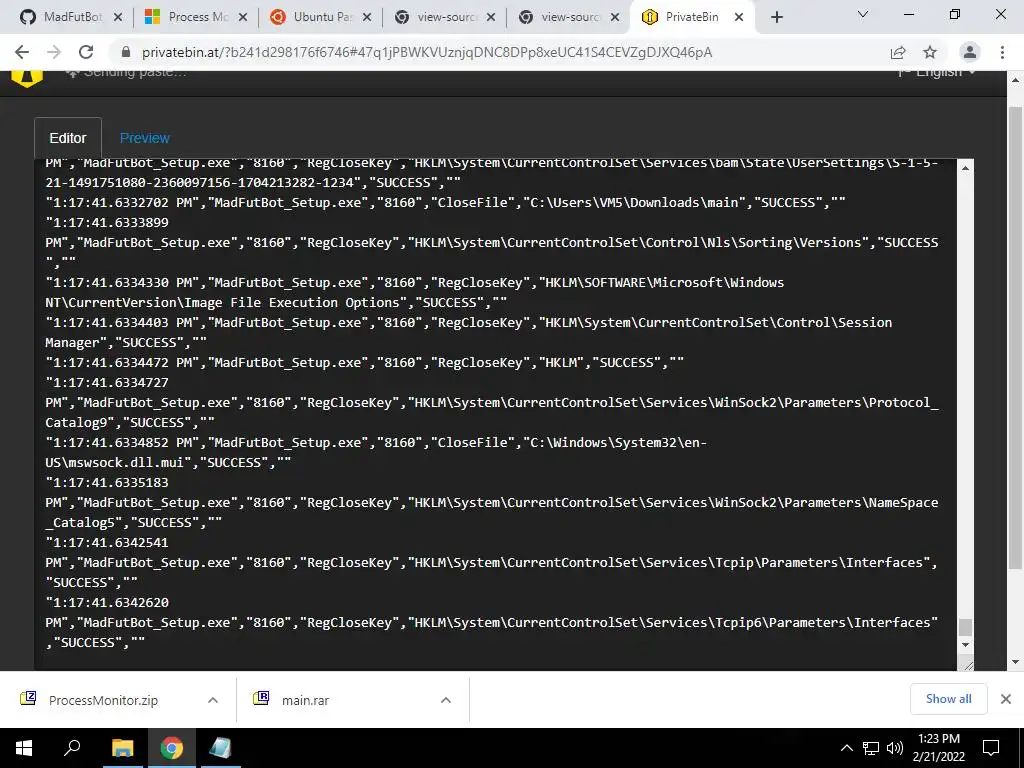
Task: Expand main.rar download options
Action: pyautogui.click(x=445, y=700)
